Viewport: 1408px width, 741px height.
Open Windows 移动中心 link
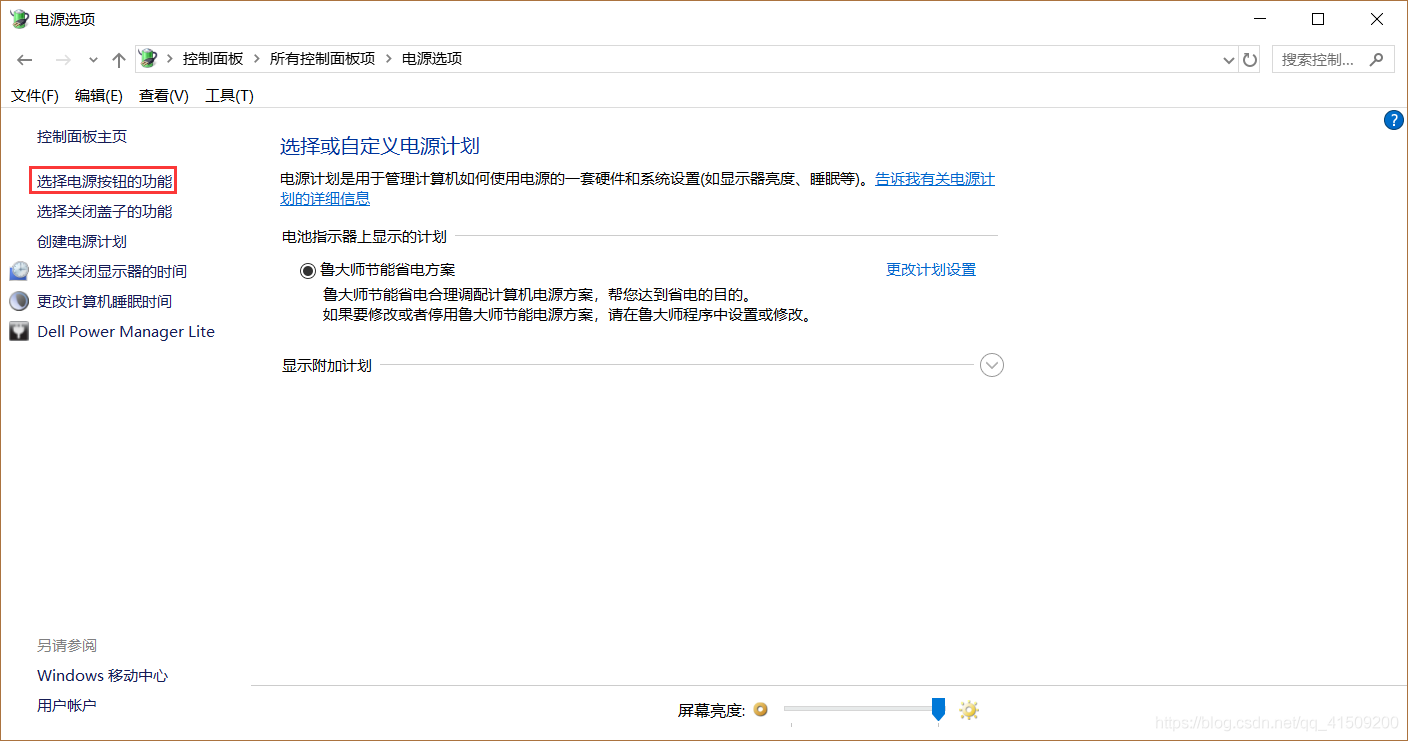[102, 676]
